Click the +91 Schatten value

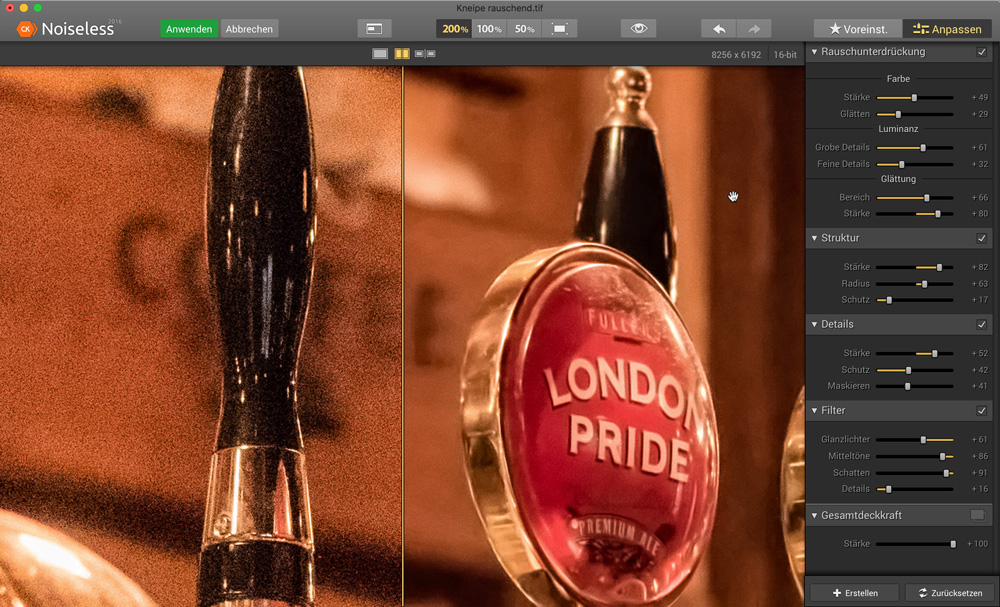coord(980,473)
